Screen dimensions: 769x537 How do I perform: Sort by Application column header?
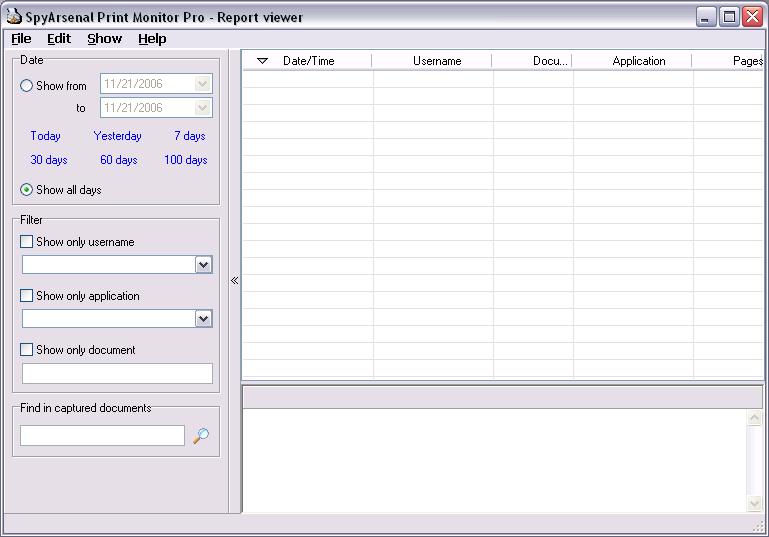tap(632, 61)
